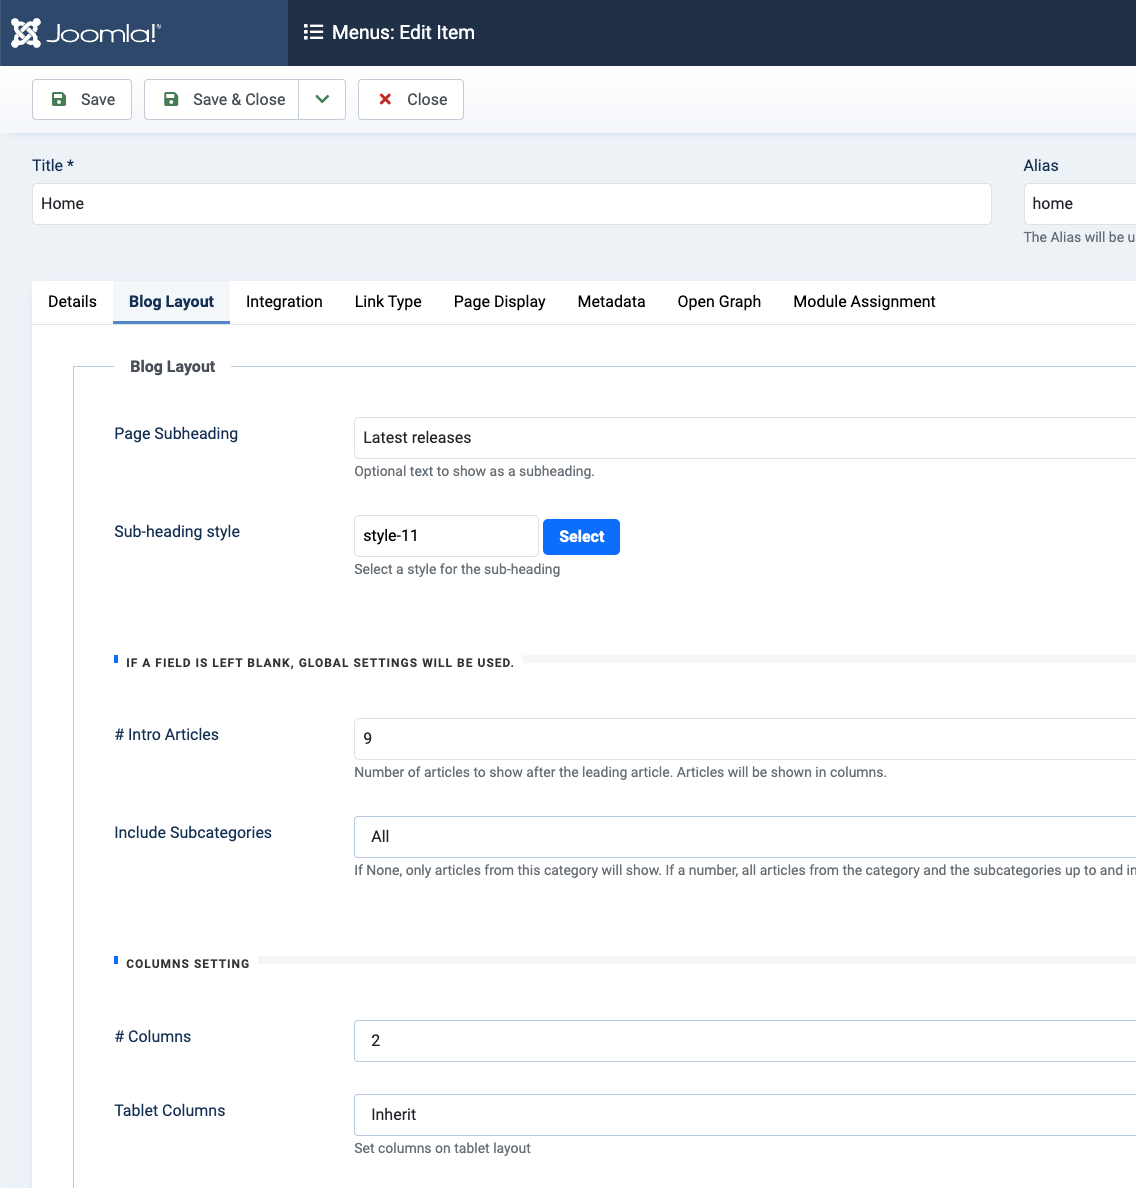Image resolution: width=1136 pixels, height=1188 pixels.
Task: Click the menu list icon beside the page title
Action: [313, 32]
